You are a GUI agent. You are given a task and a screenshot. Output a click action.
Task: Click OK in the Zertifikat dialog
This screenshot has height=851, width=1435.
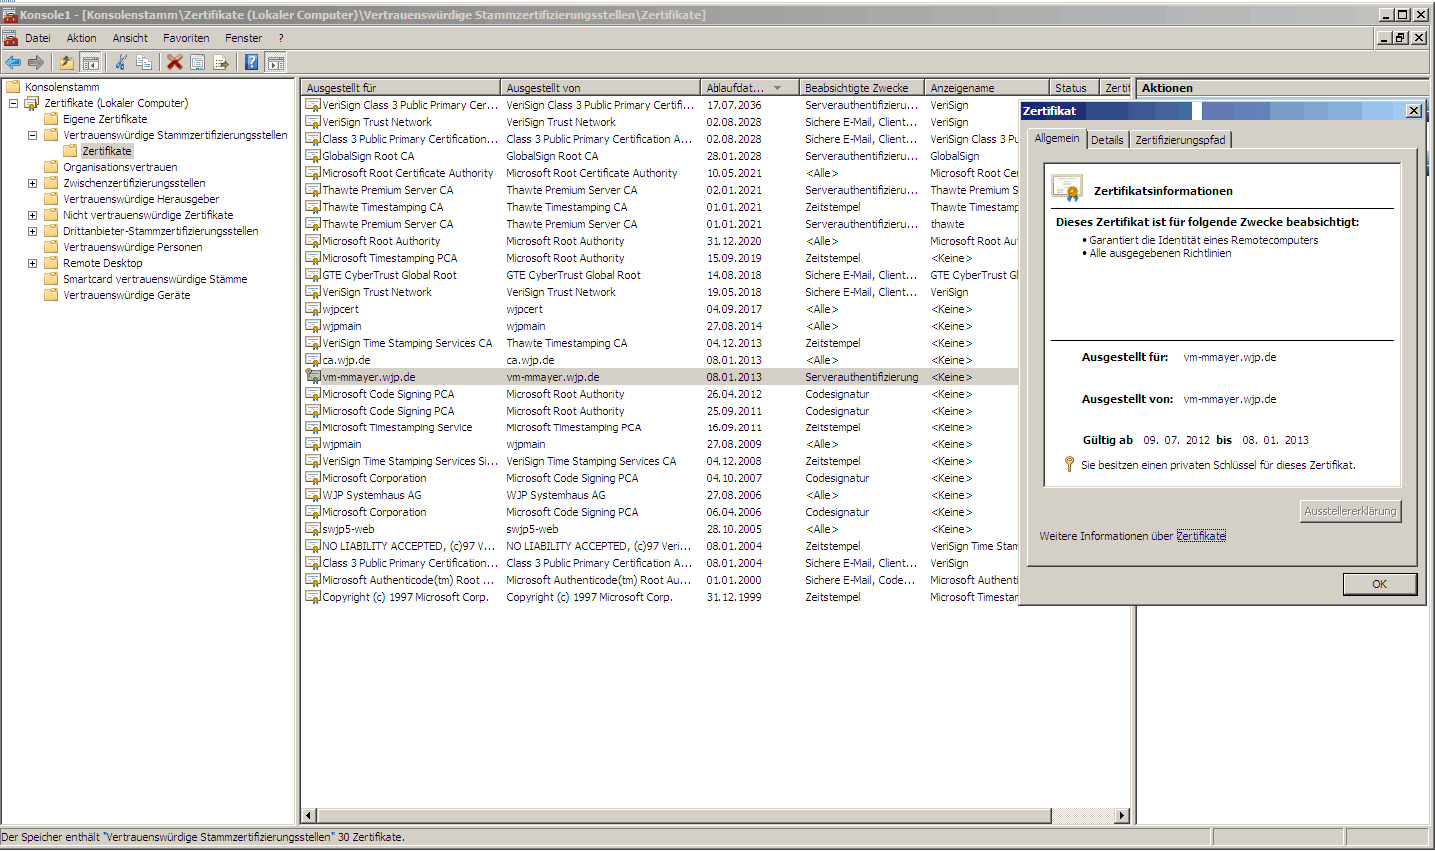click(x=1380, y=584)
